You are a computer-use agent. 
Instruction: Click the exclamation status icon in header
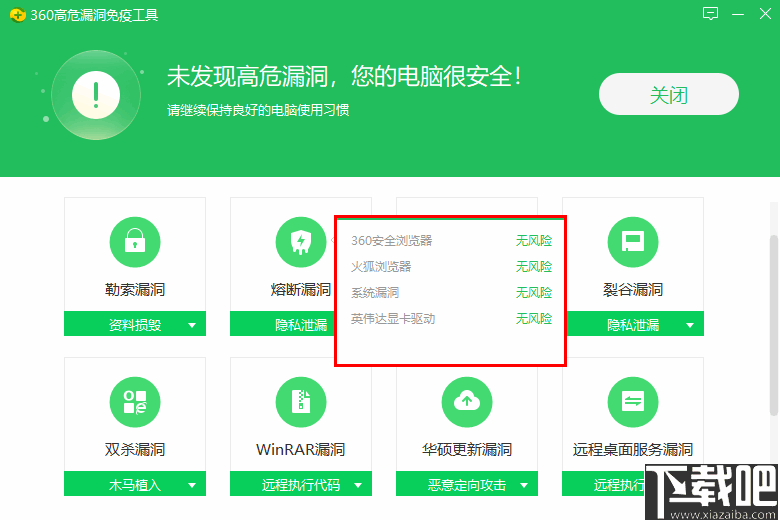click(x=96, y=95)
